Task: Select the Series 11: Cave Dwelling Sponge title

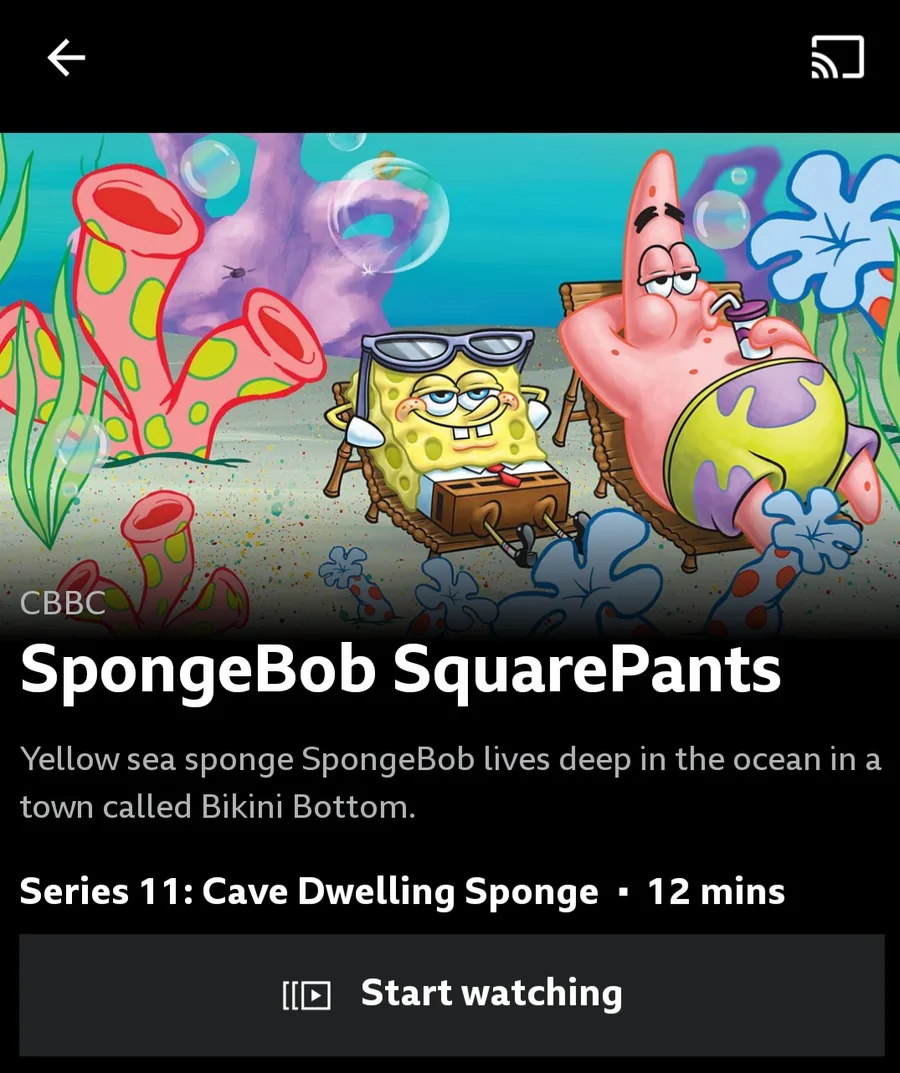Action: point(309,892)
